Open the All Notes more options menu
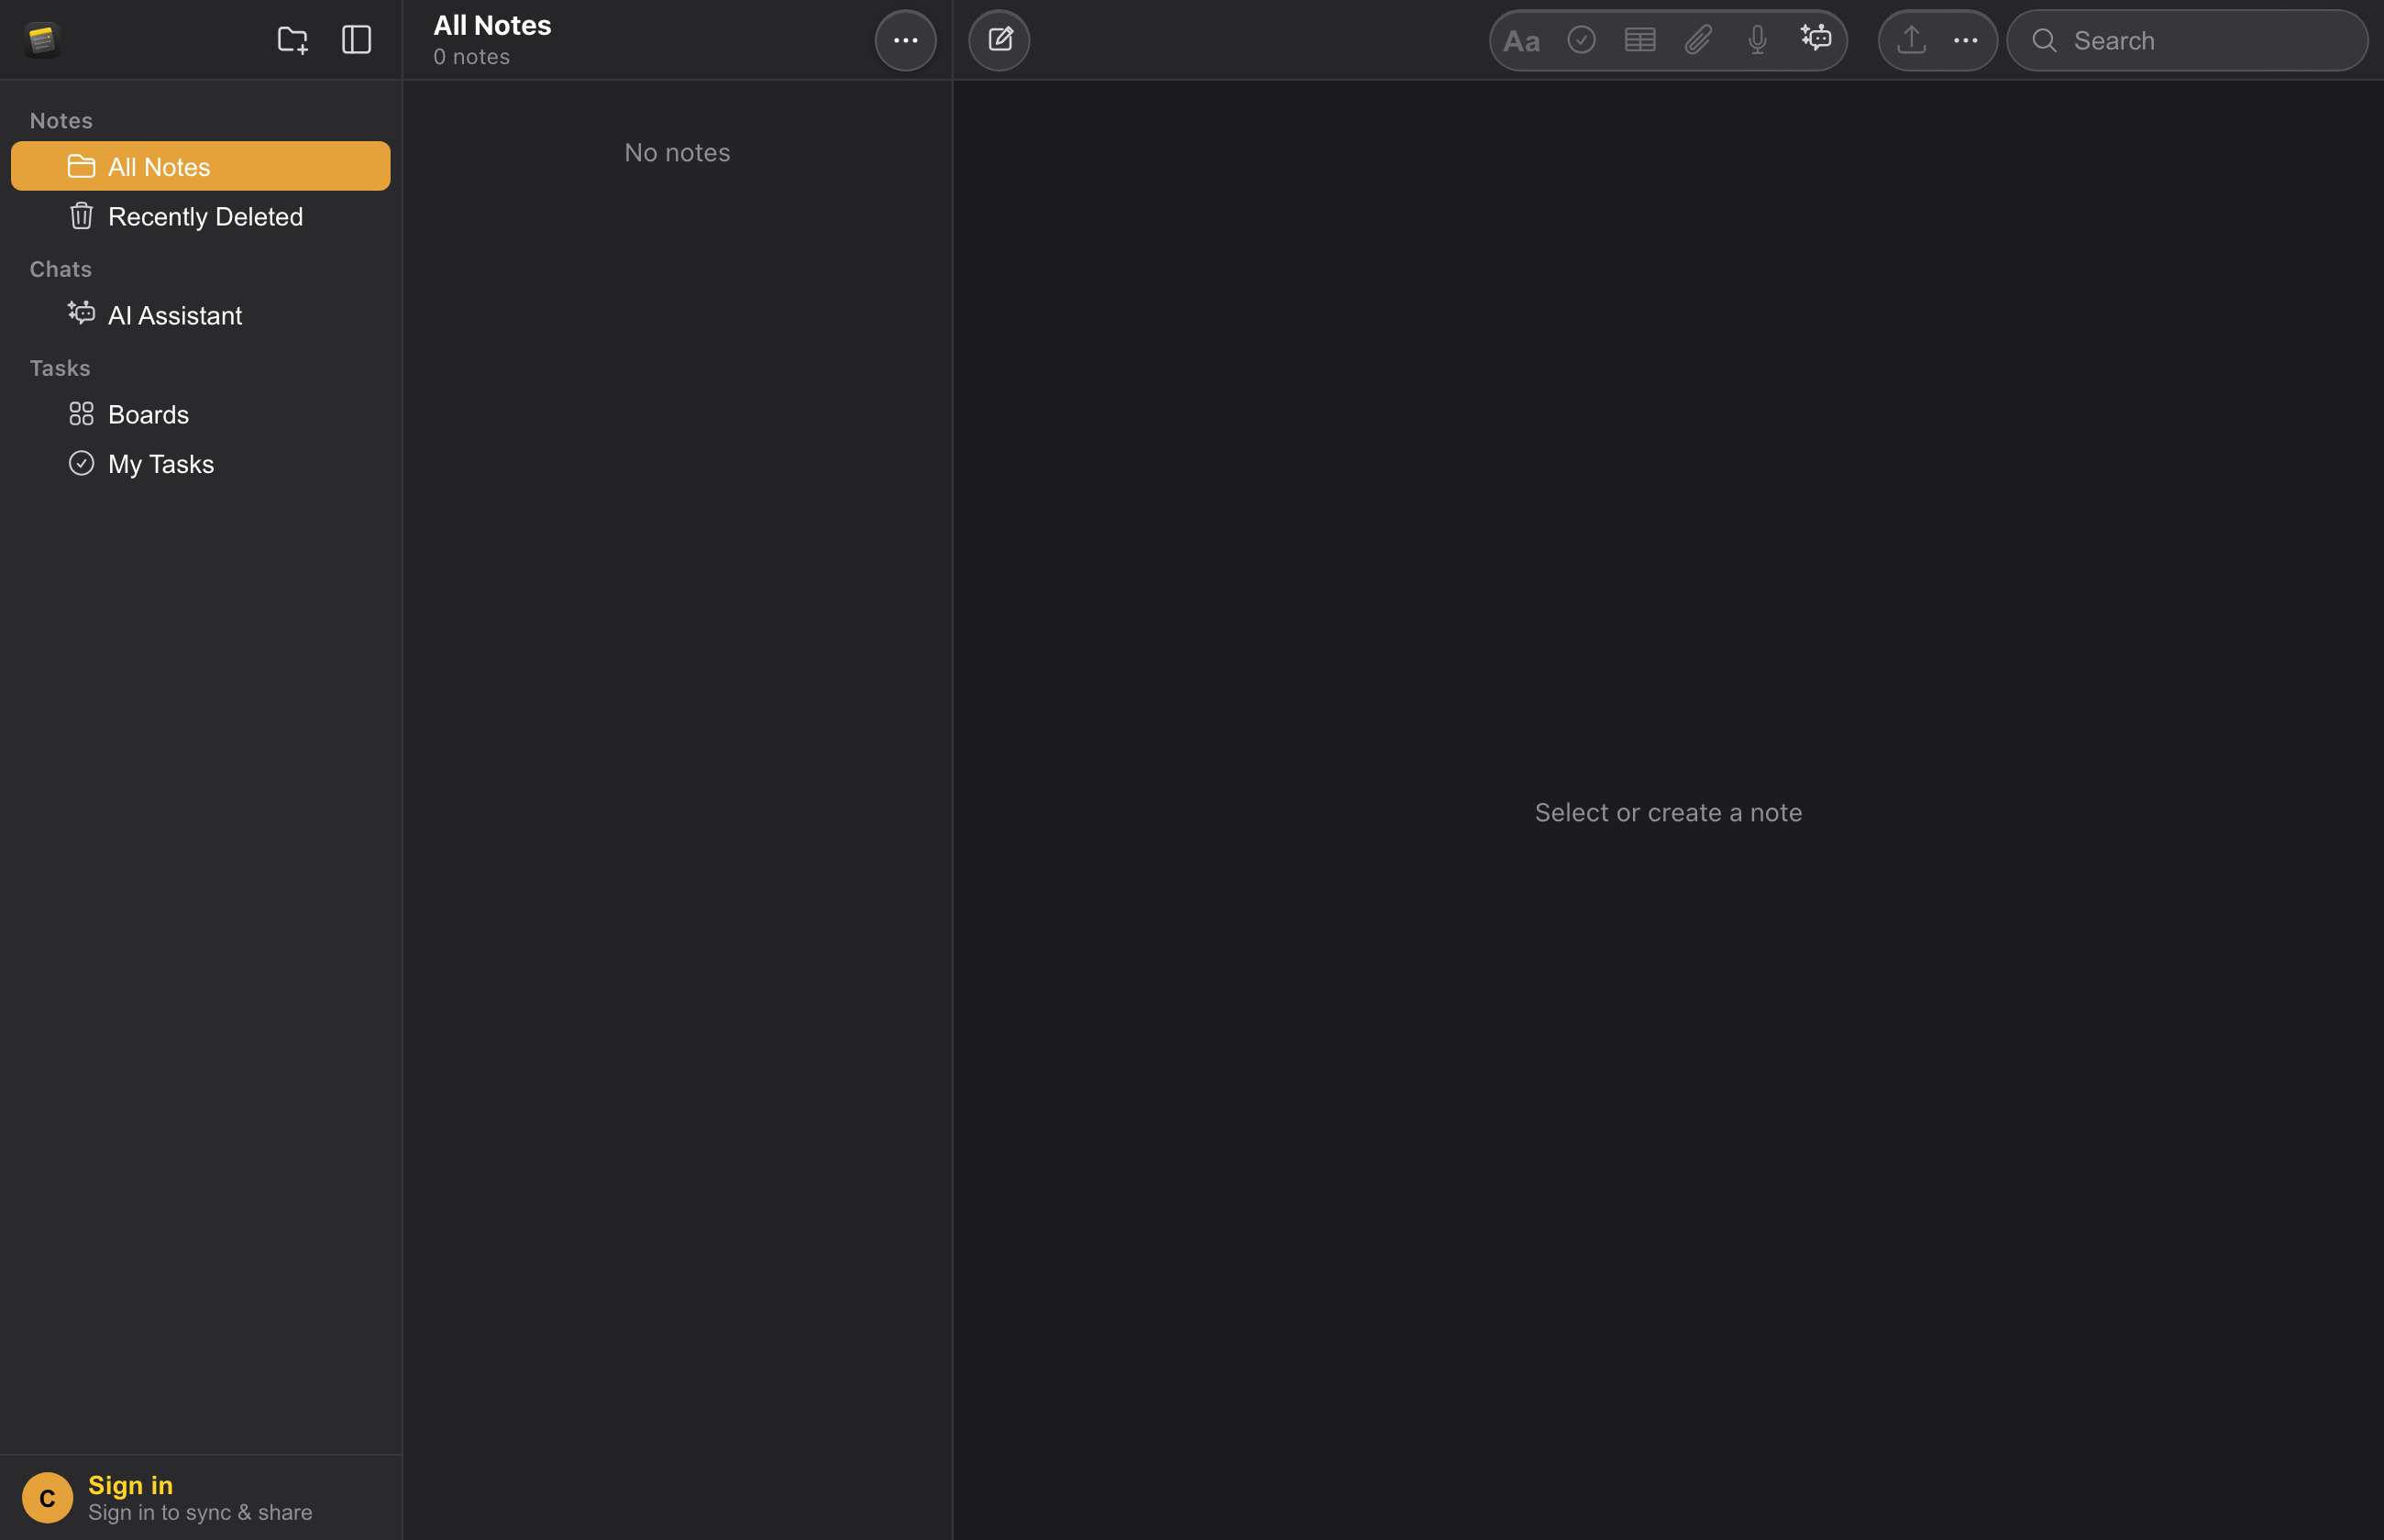This screenshot has height=1540, width=2384. pyautogui.click(x=905, y=40)
